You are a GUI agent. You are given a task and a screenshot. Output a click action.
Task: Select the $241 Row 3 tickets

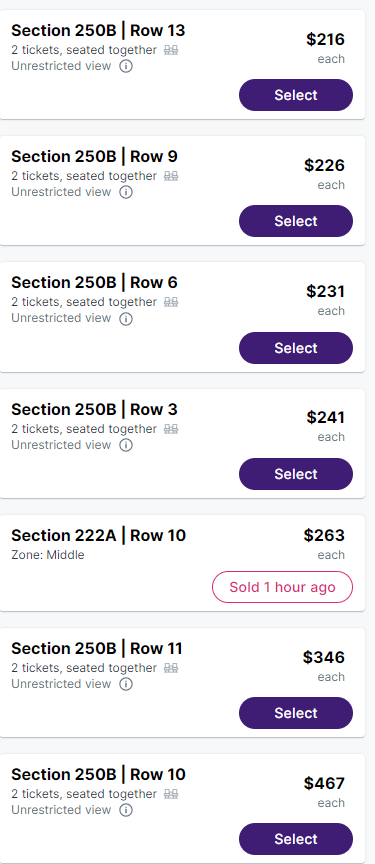pyautogui.click(x=296, y=474)
